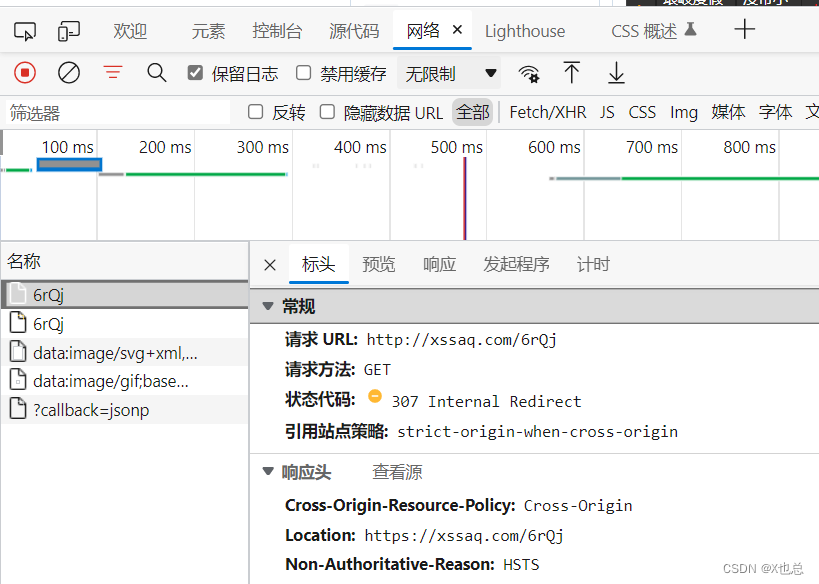Activate the inspect element picker icon

coord(25,31)
